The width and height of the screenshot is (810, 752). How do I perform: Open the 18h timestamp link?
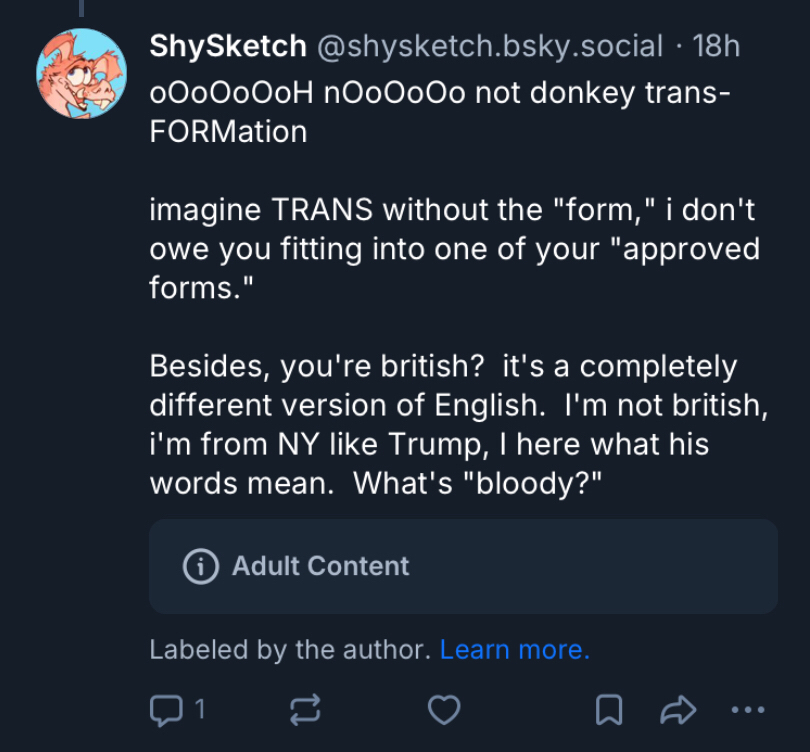(715, 46)
